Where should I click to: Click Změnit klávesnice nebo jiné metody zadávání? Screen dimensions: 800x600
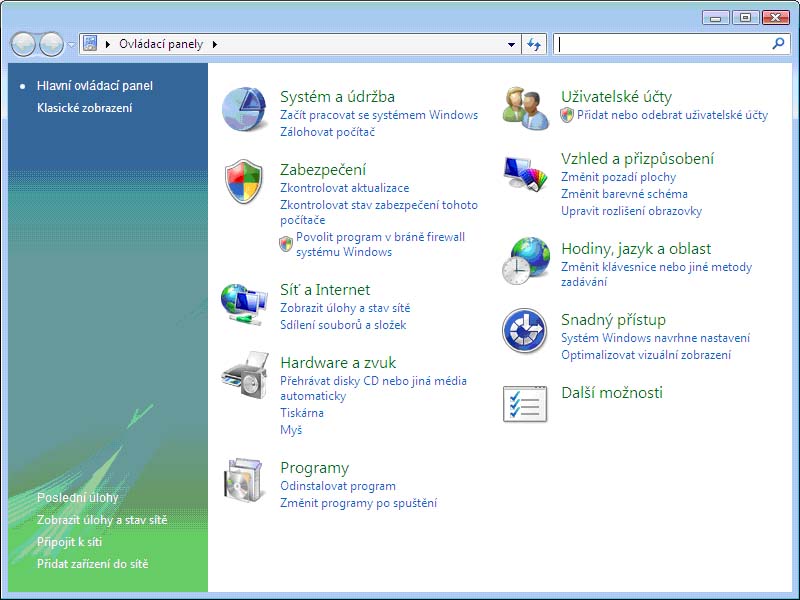coord(657,274)
